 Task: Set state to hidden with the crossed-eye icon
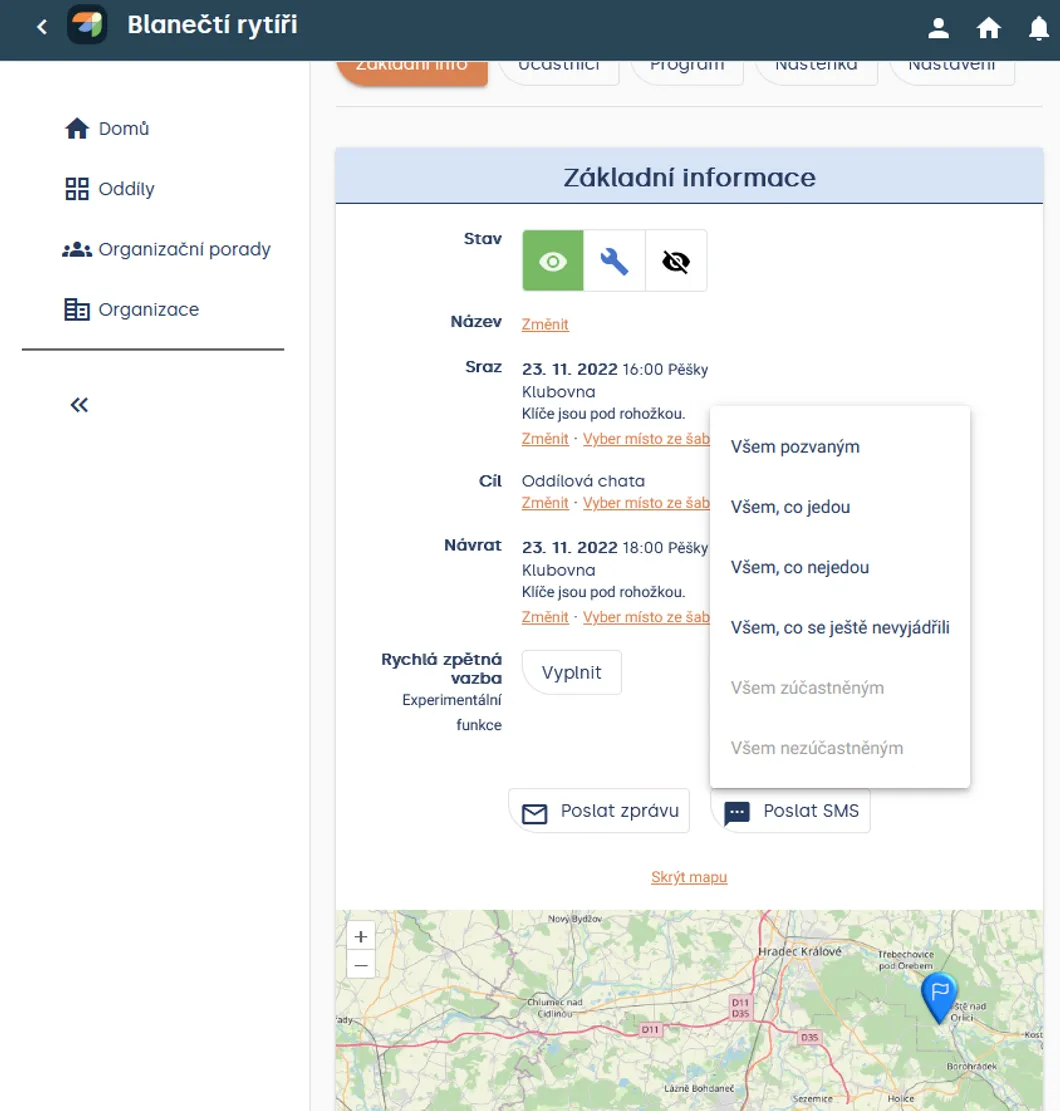click(x=676, y=261)
